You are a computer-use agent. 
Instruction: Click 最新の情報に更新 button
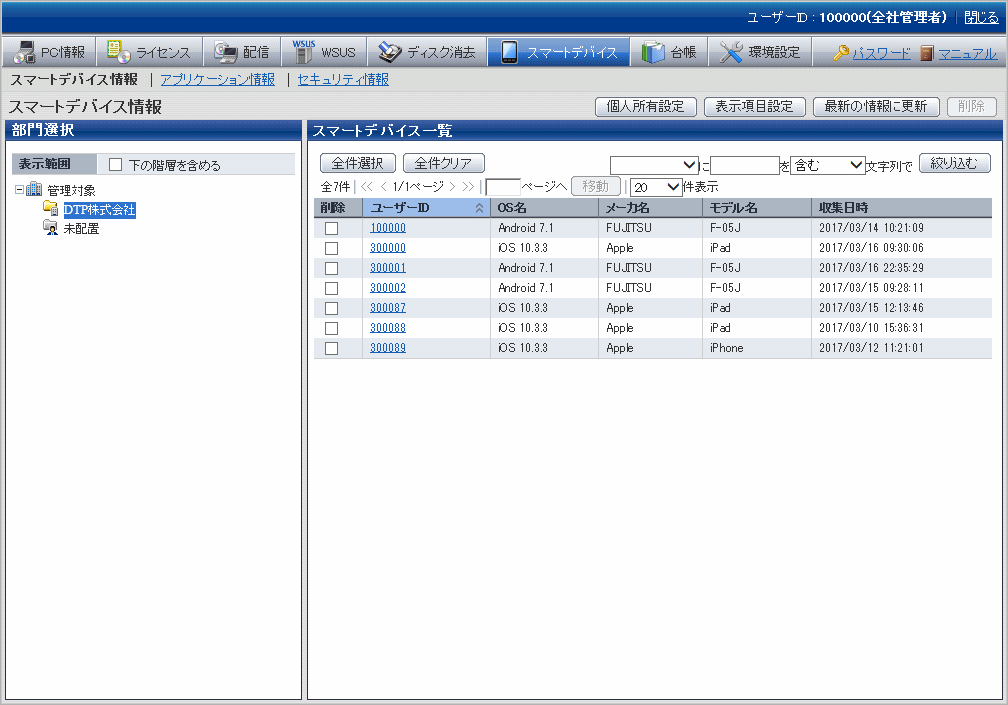tap(876, 107)
